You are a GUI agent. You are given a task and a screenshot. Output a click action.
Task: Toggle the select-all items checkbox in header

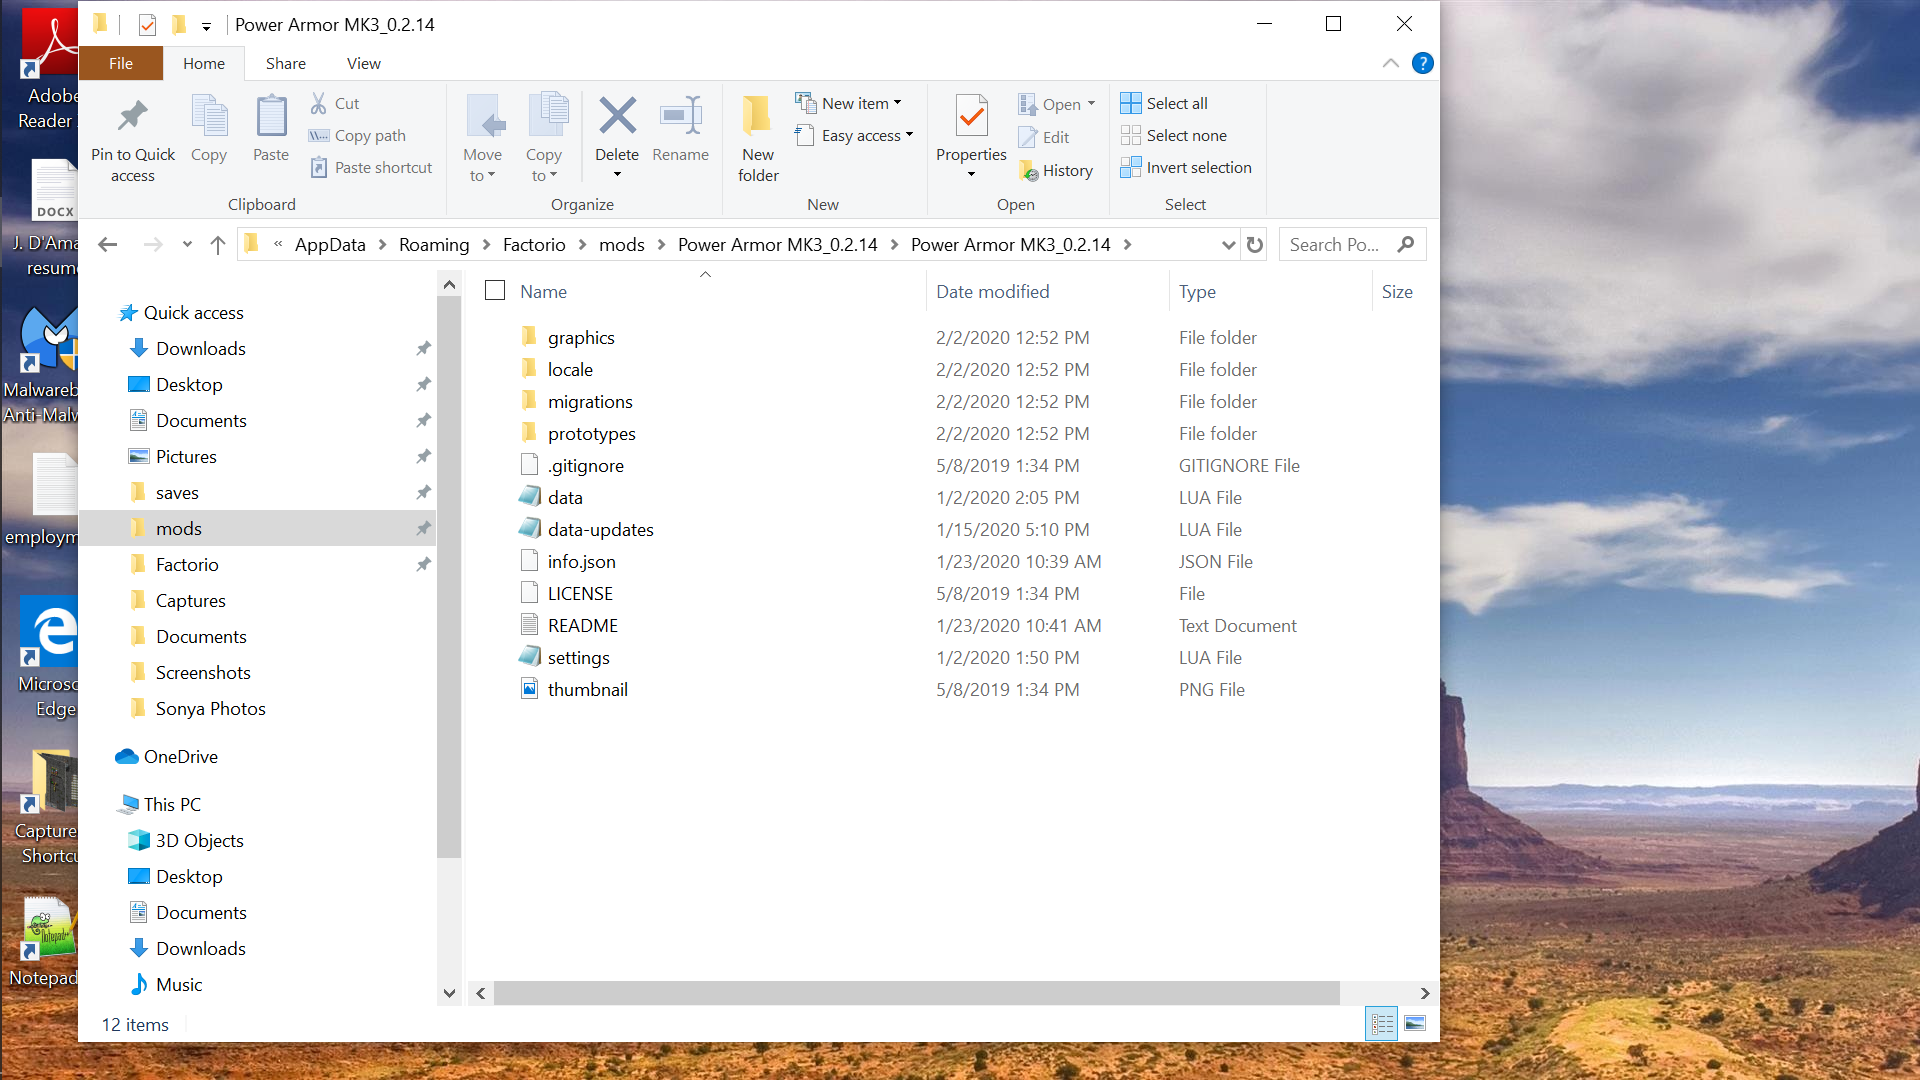click(x=495, y=291)
